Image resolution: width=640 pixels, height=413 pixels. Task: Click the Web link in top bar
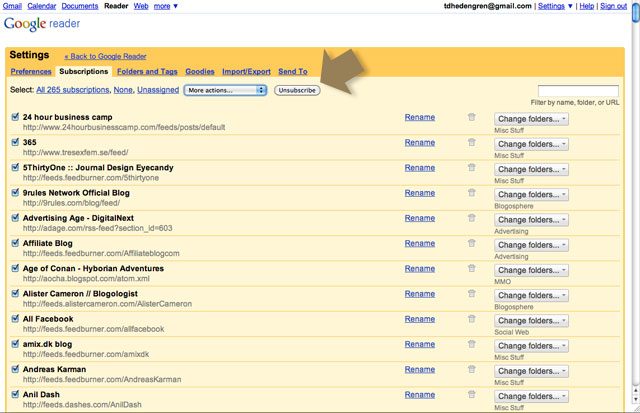tap(141, 6)
